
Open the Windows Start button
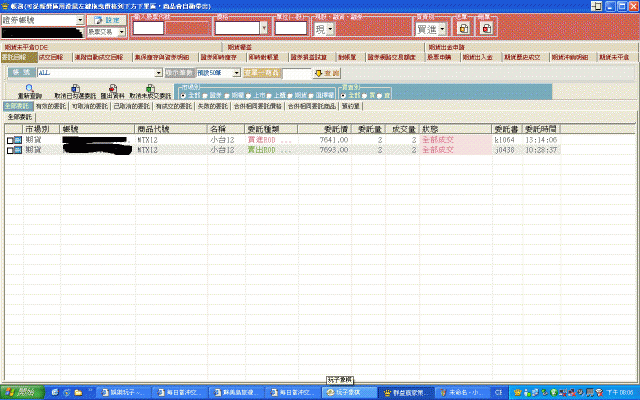click(x=22, y=392)
